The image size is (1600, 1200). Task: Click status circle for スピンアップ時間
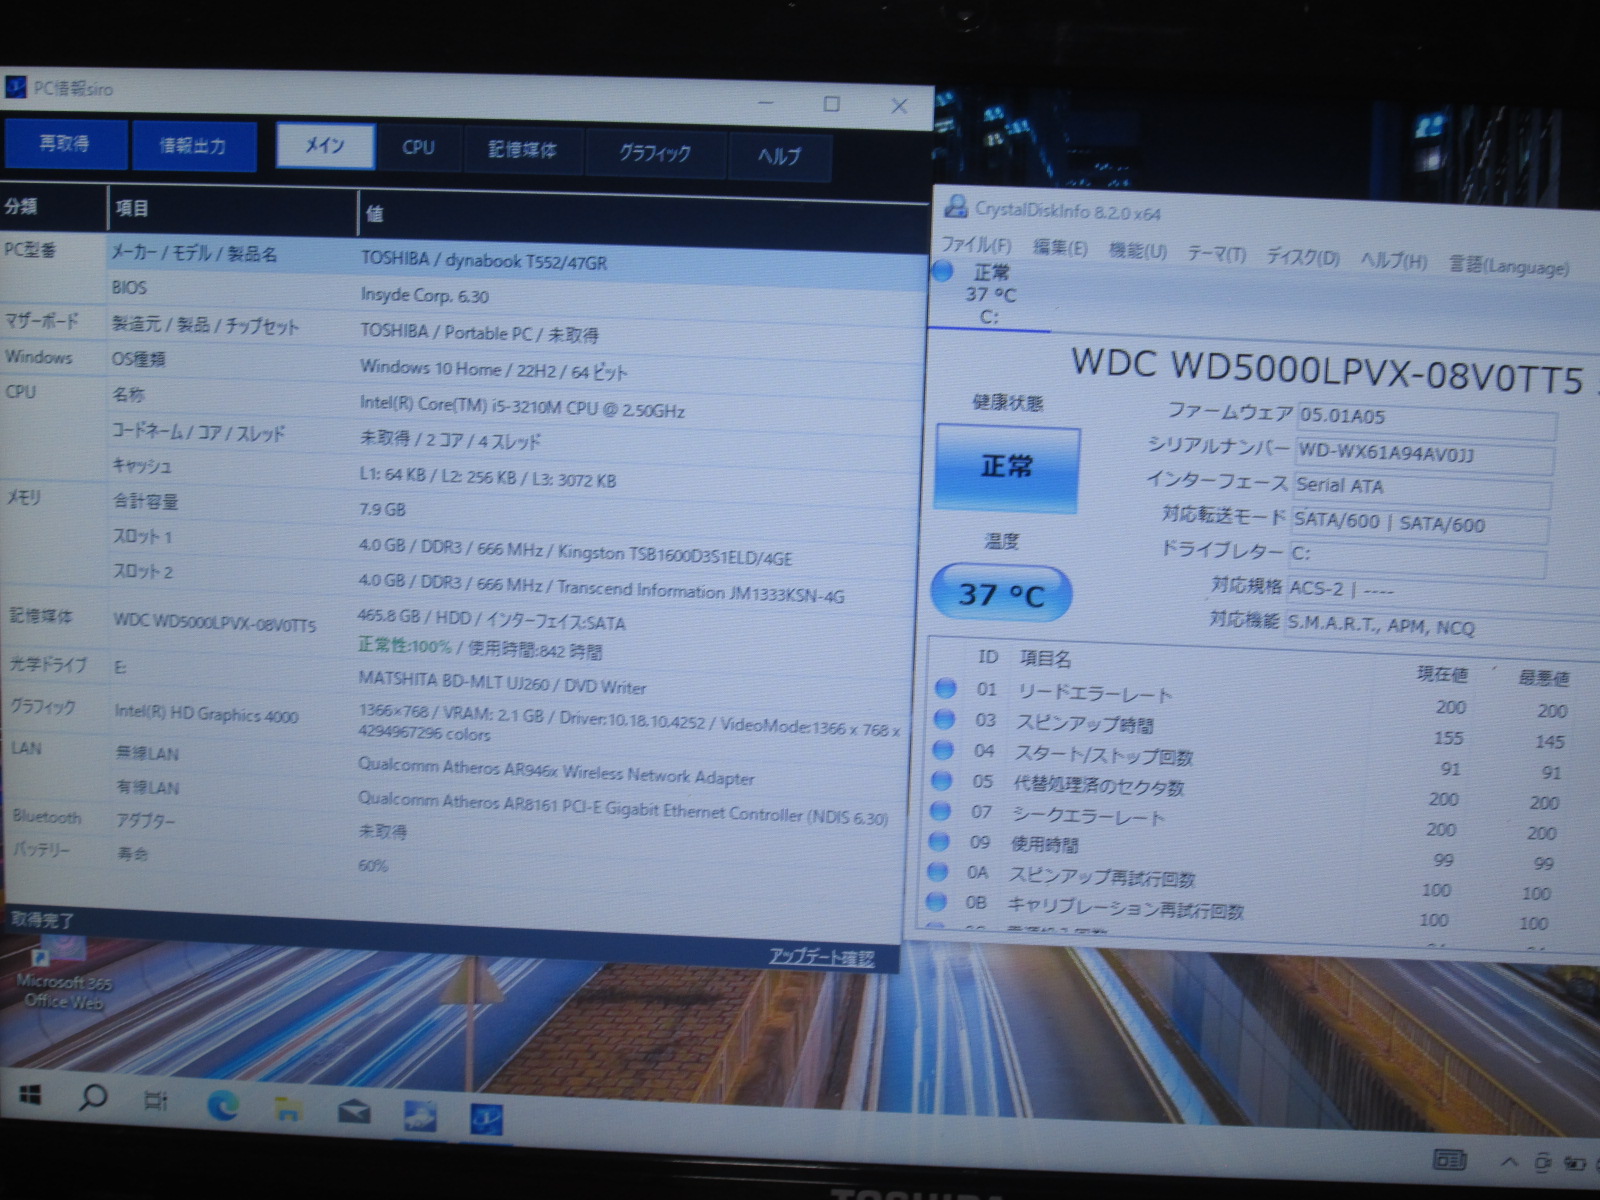tap(943, 718)
